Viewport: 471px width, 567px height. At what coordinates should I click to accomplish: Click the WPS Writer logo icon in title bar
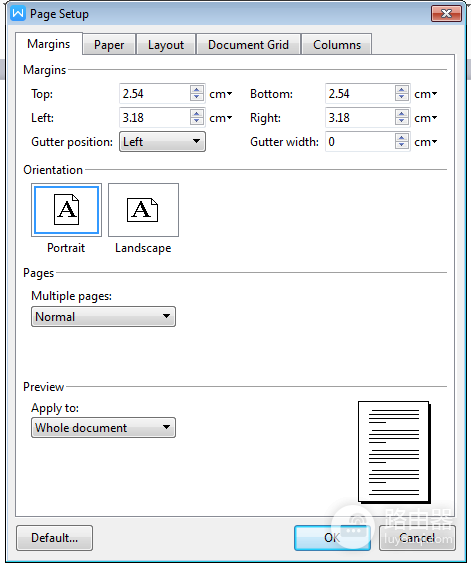(x=18, y=14)
